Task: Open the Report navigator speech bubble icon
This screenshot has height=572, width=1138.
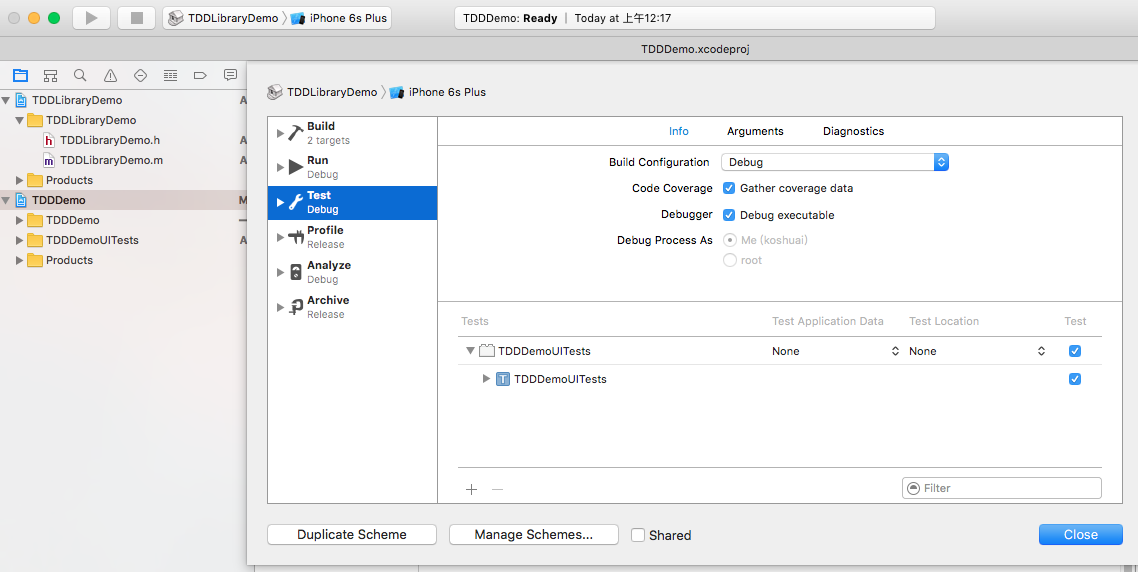Action: click(x=230, y=75)
